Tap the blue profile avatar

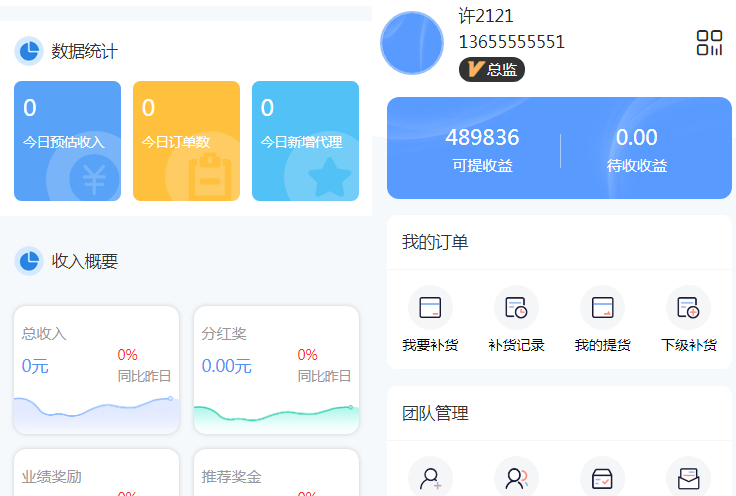(x=412, y=43)
